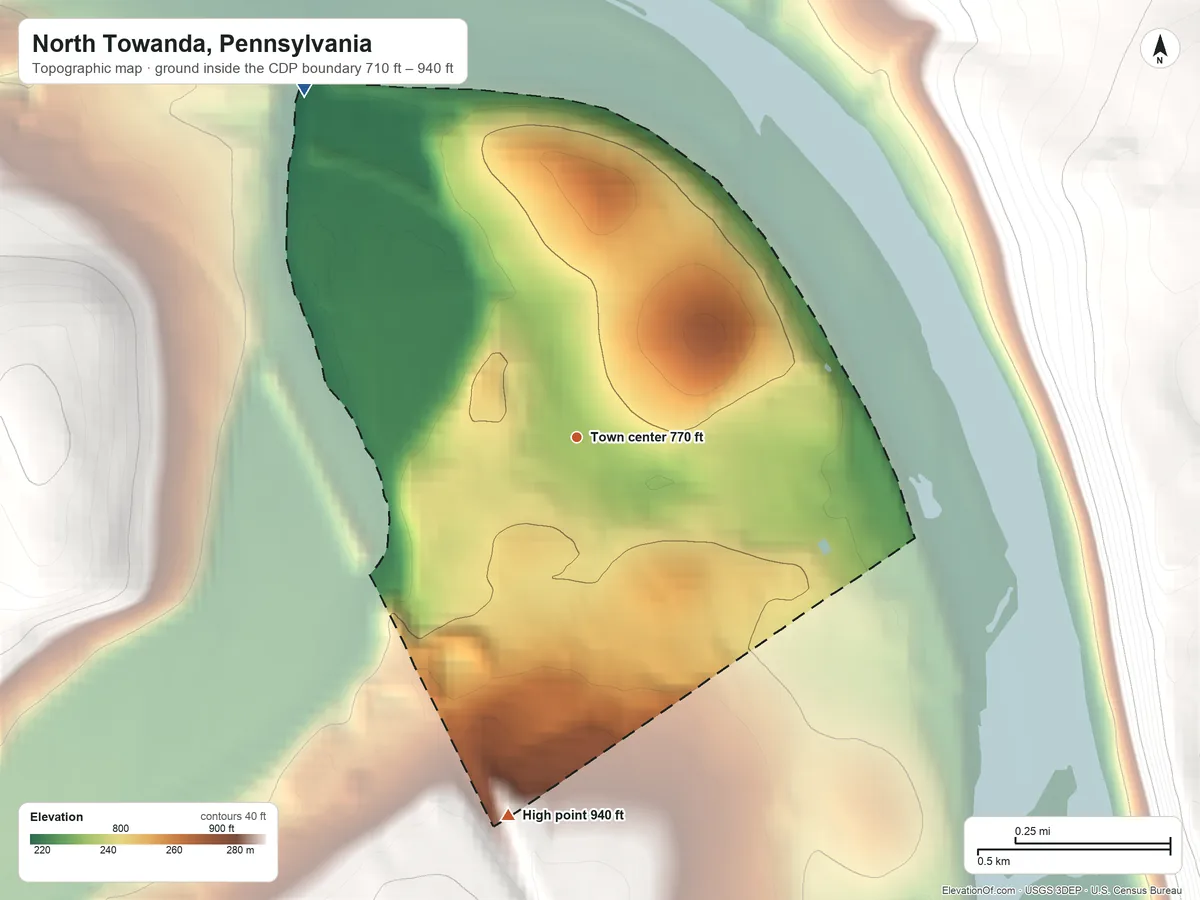The height and width of the screenshot is (900, 1200).
Task: Click the north arrow compass icon
Action: [1160, 49]
